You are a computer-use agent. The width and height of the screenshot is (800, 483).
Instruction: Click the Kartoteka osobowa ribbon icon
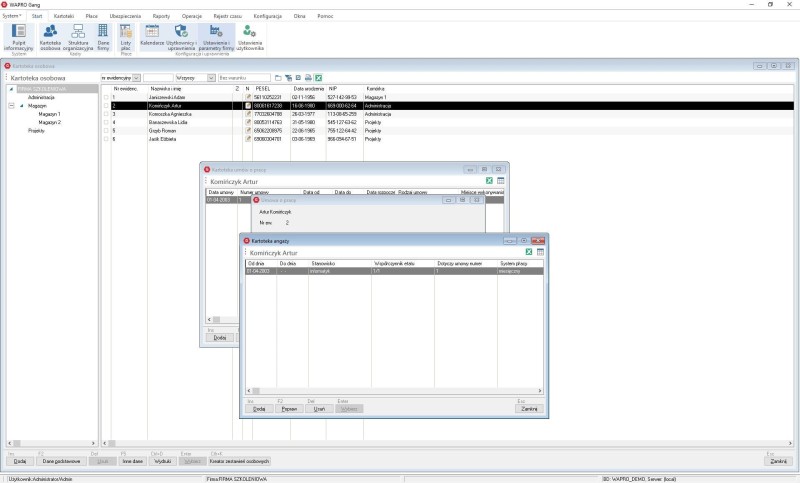coord(50,37)
